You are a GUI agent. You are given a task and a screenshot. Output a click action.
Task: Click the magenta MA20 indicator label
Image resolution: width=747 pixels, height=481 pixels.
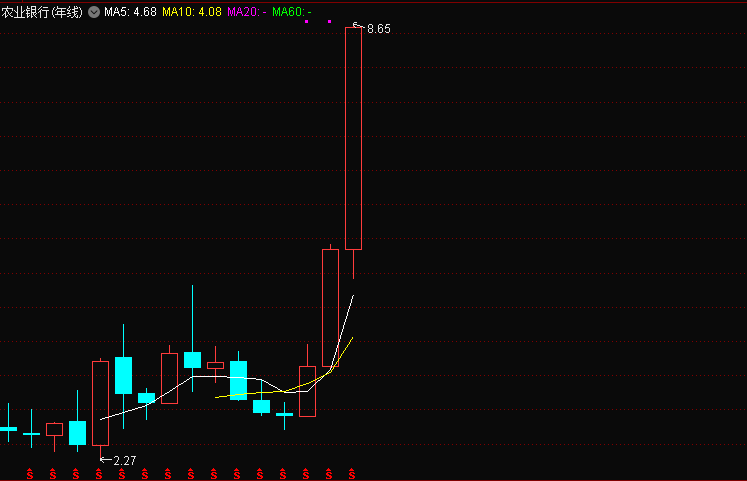(246, 12)
